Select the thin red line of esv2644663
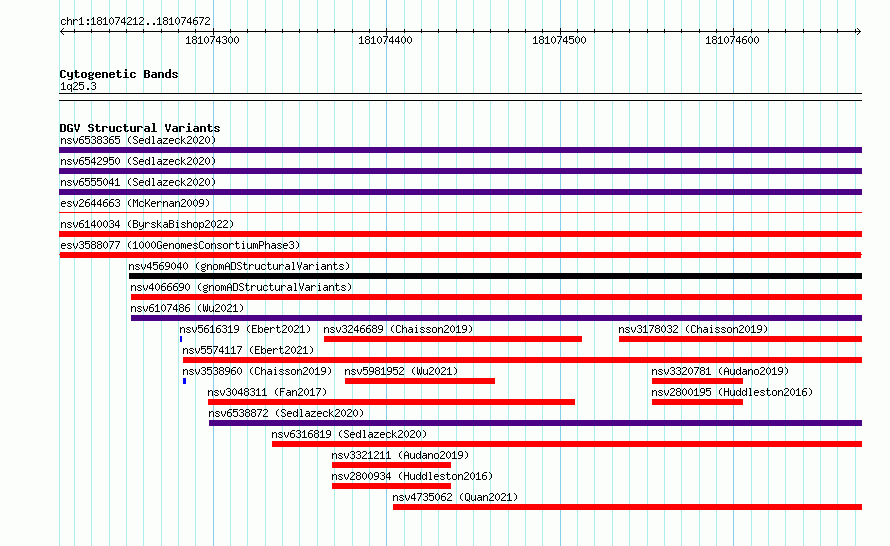 point(460,213)
